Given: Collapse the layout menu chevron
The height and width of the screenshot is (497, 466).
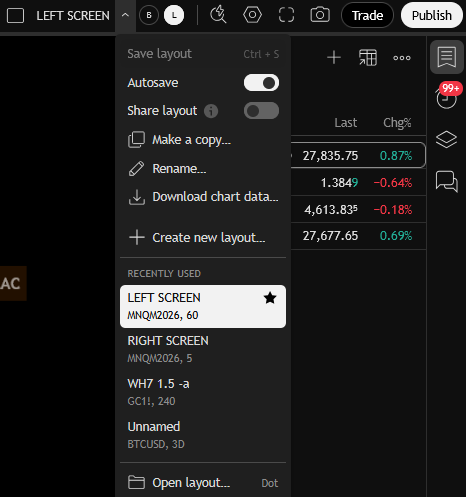Looking at the screenshot, I should pyautogui.click(x=125, y=15).
